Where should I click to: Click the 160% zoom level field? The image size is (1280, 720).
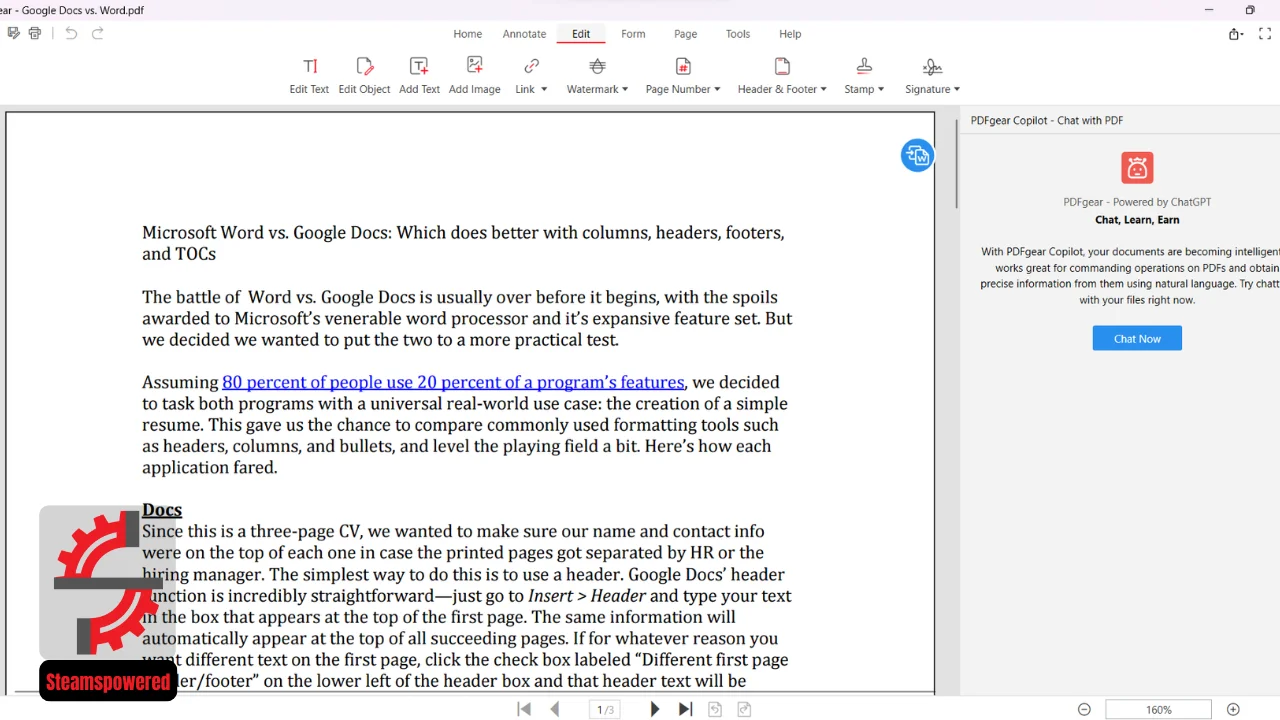coord(1158,710)
